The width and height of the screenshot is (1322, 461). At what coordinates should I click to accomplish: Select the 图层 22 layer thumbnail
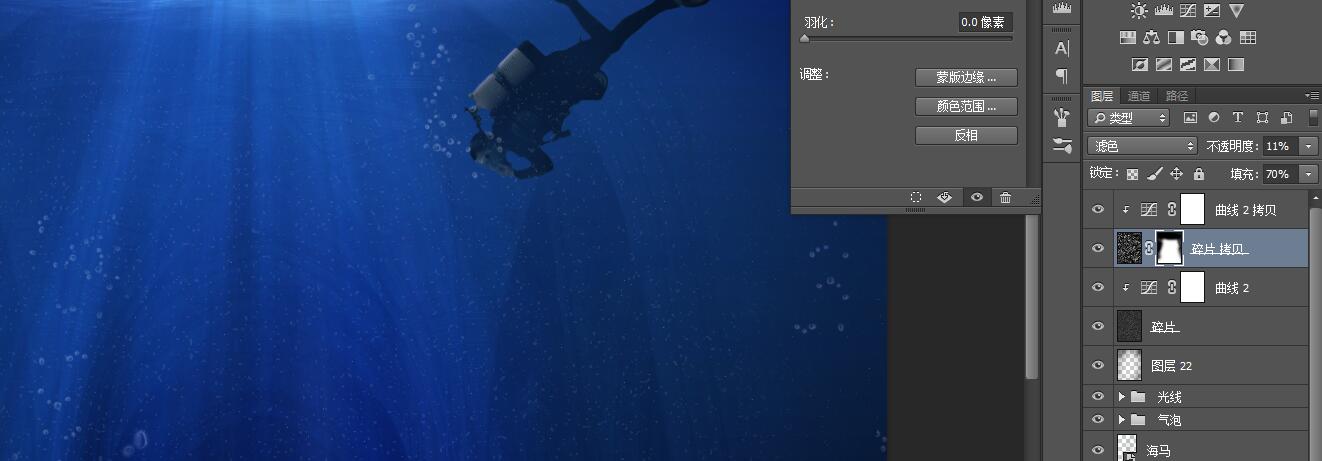pyautogui.click(x=1129, y=365)
